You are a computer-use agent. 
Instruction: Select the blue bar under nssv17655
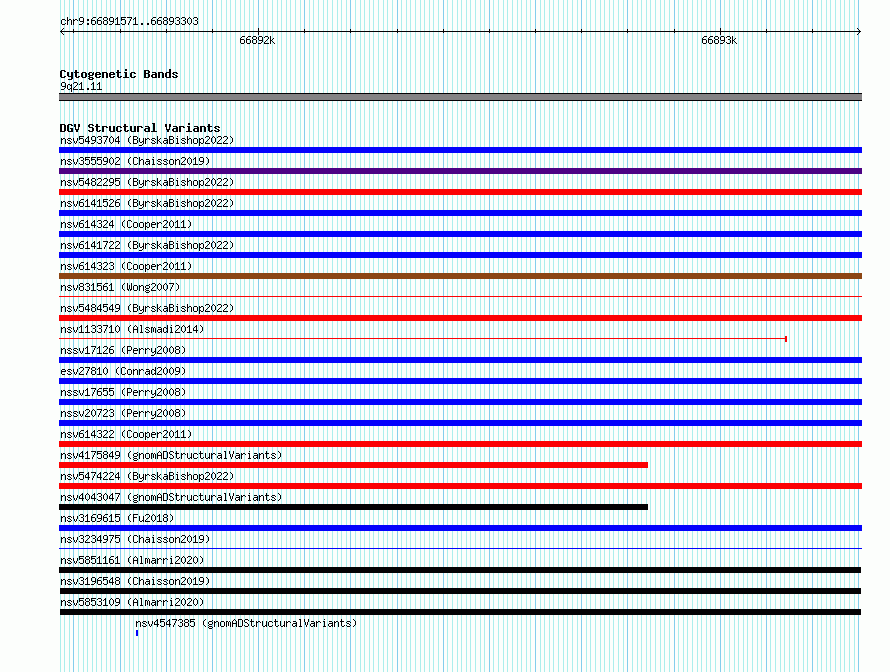(460, 402)
